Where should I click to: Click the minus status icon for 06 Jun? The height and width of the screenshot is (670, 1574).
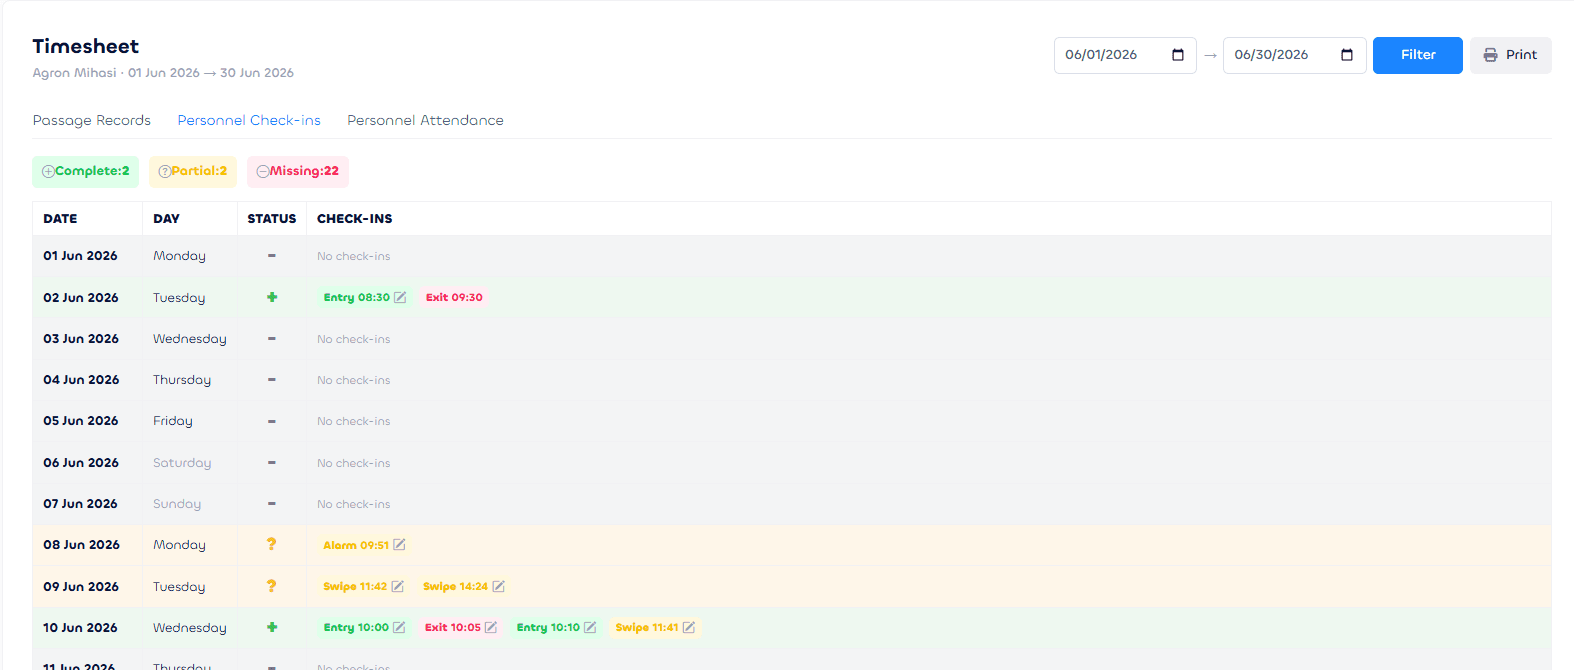(x=272, y=462)
